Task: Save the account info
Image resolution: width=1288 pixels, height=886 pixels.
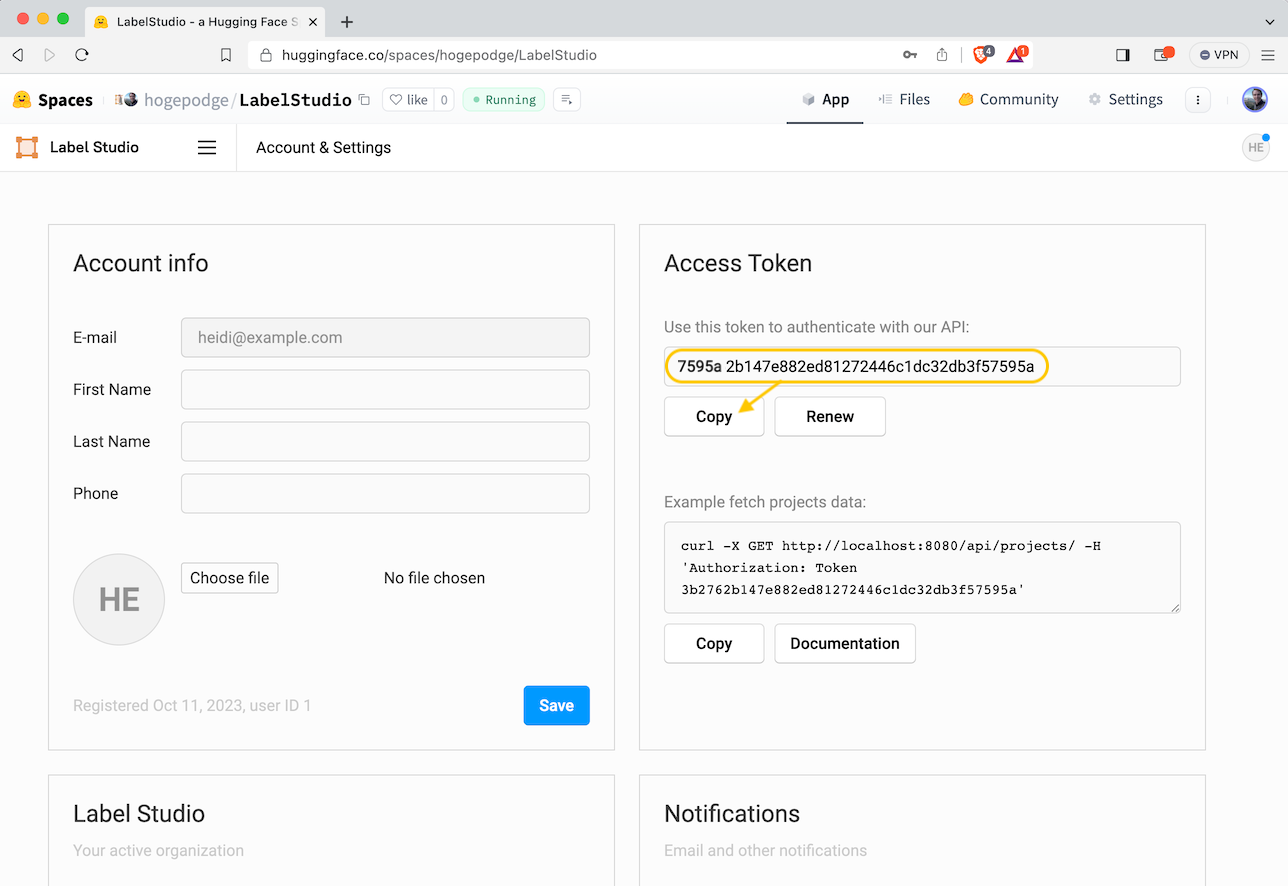Action: click(x=556, y=705)
